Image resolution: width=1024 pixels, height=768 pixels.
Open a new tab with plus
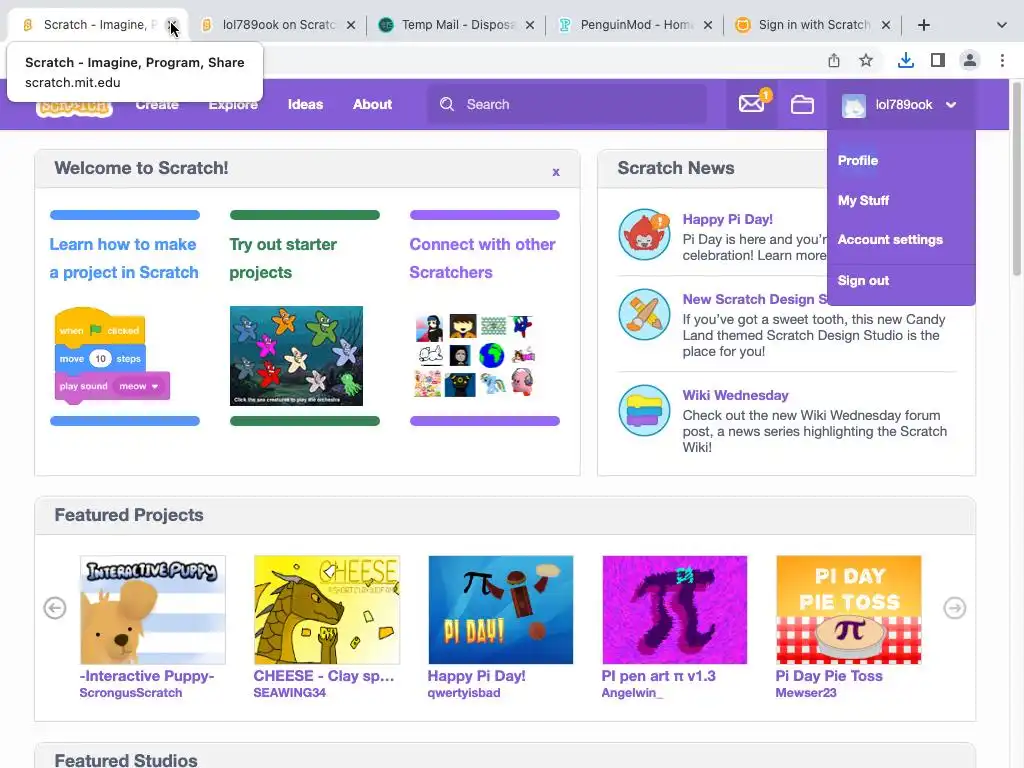pyautogui.click(x=923, y=25)
